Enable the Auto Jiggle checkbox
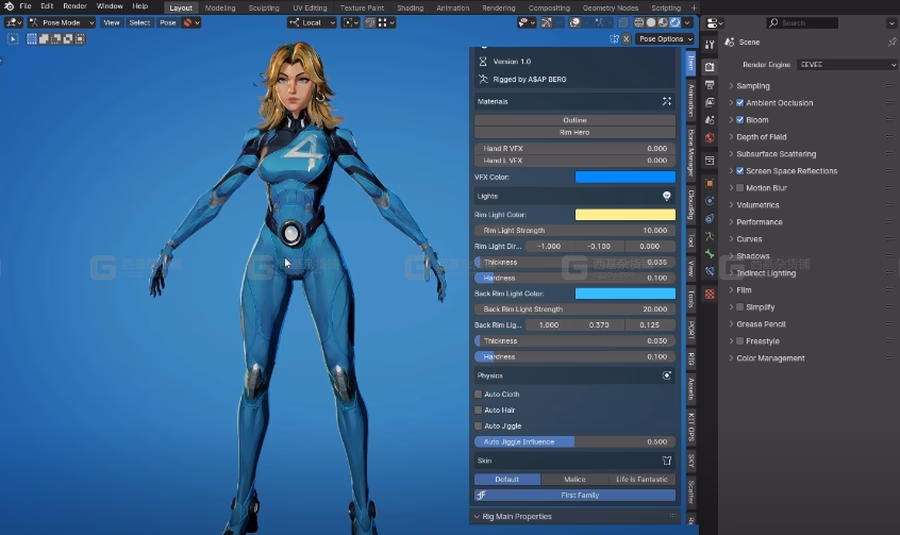The height and width of the screenshot is (535, 900). (x=478, y=426)
